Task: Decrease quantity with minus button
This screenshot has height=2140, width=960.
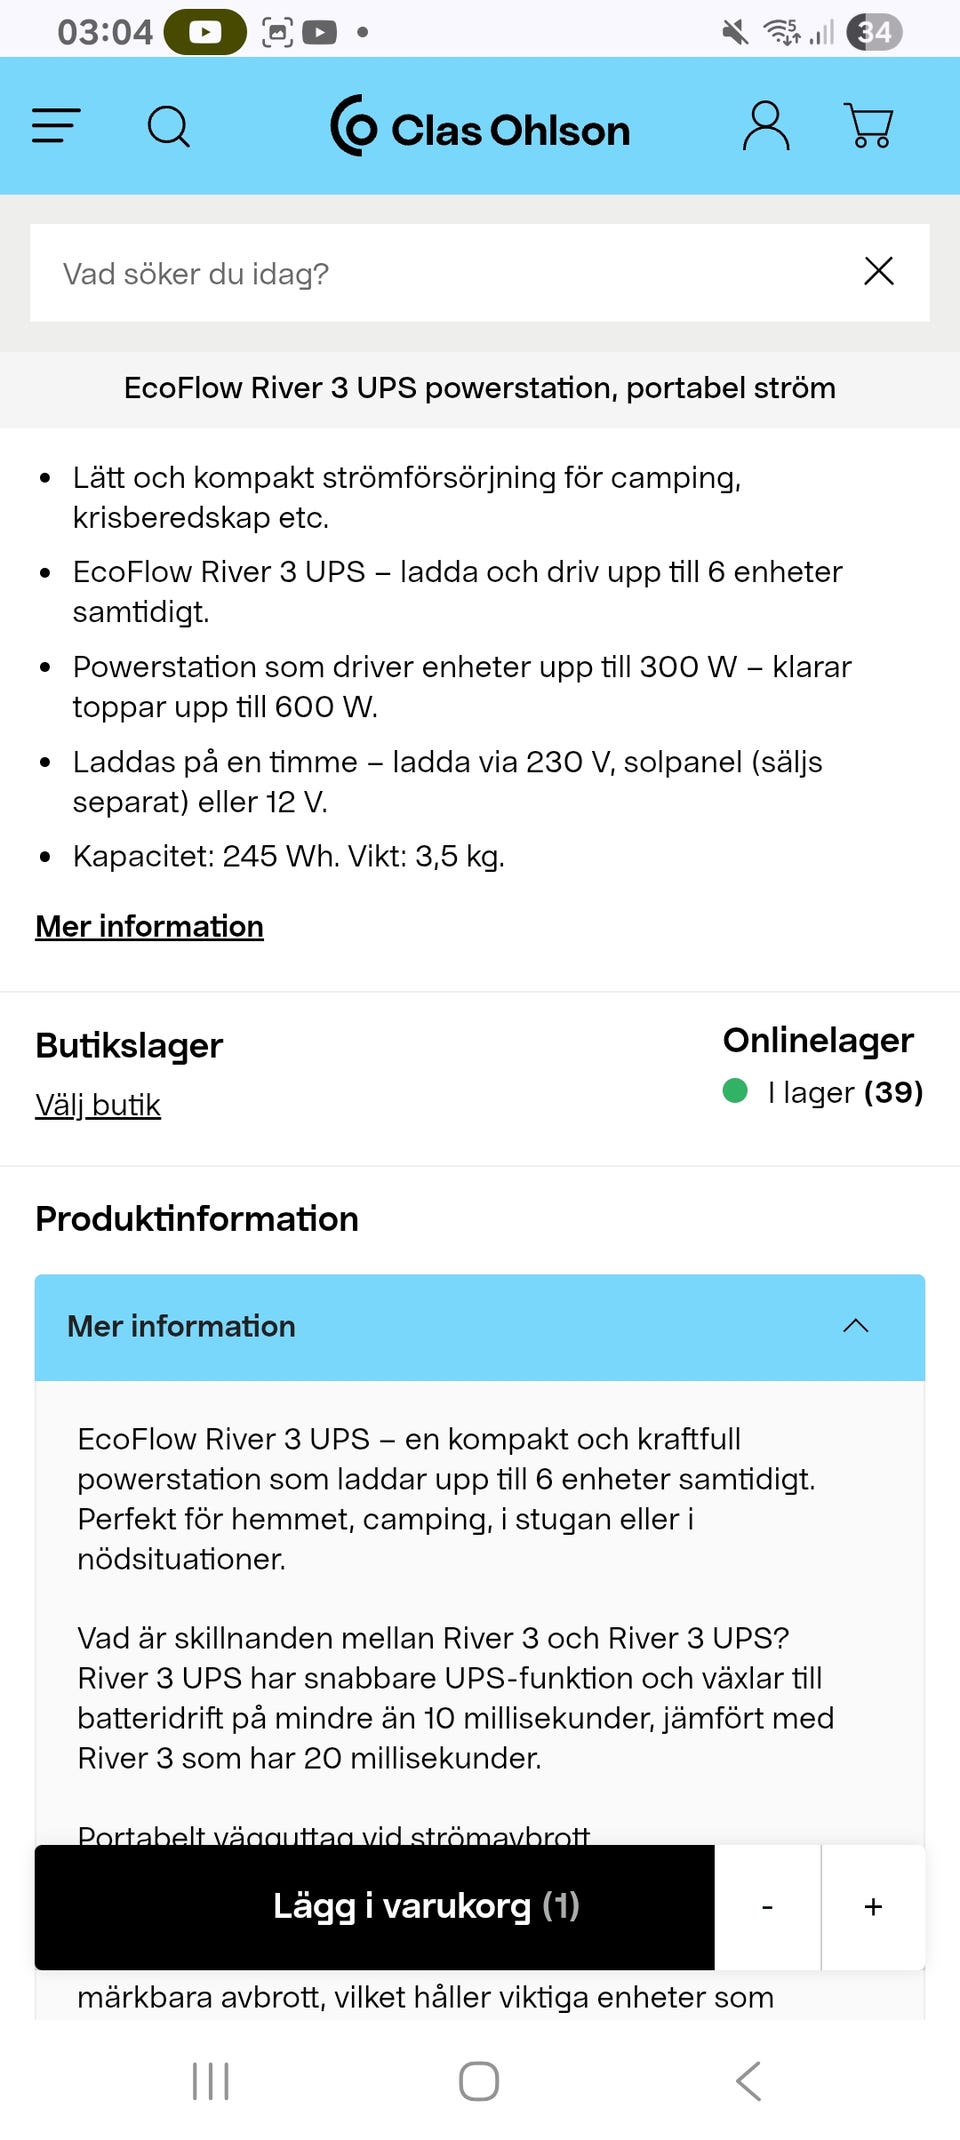Action: 767,1907
